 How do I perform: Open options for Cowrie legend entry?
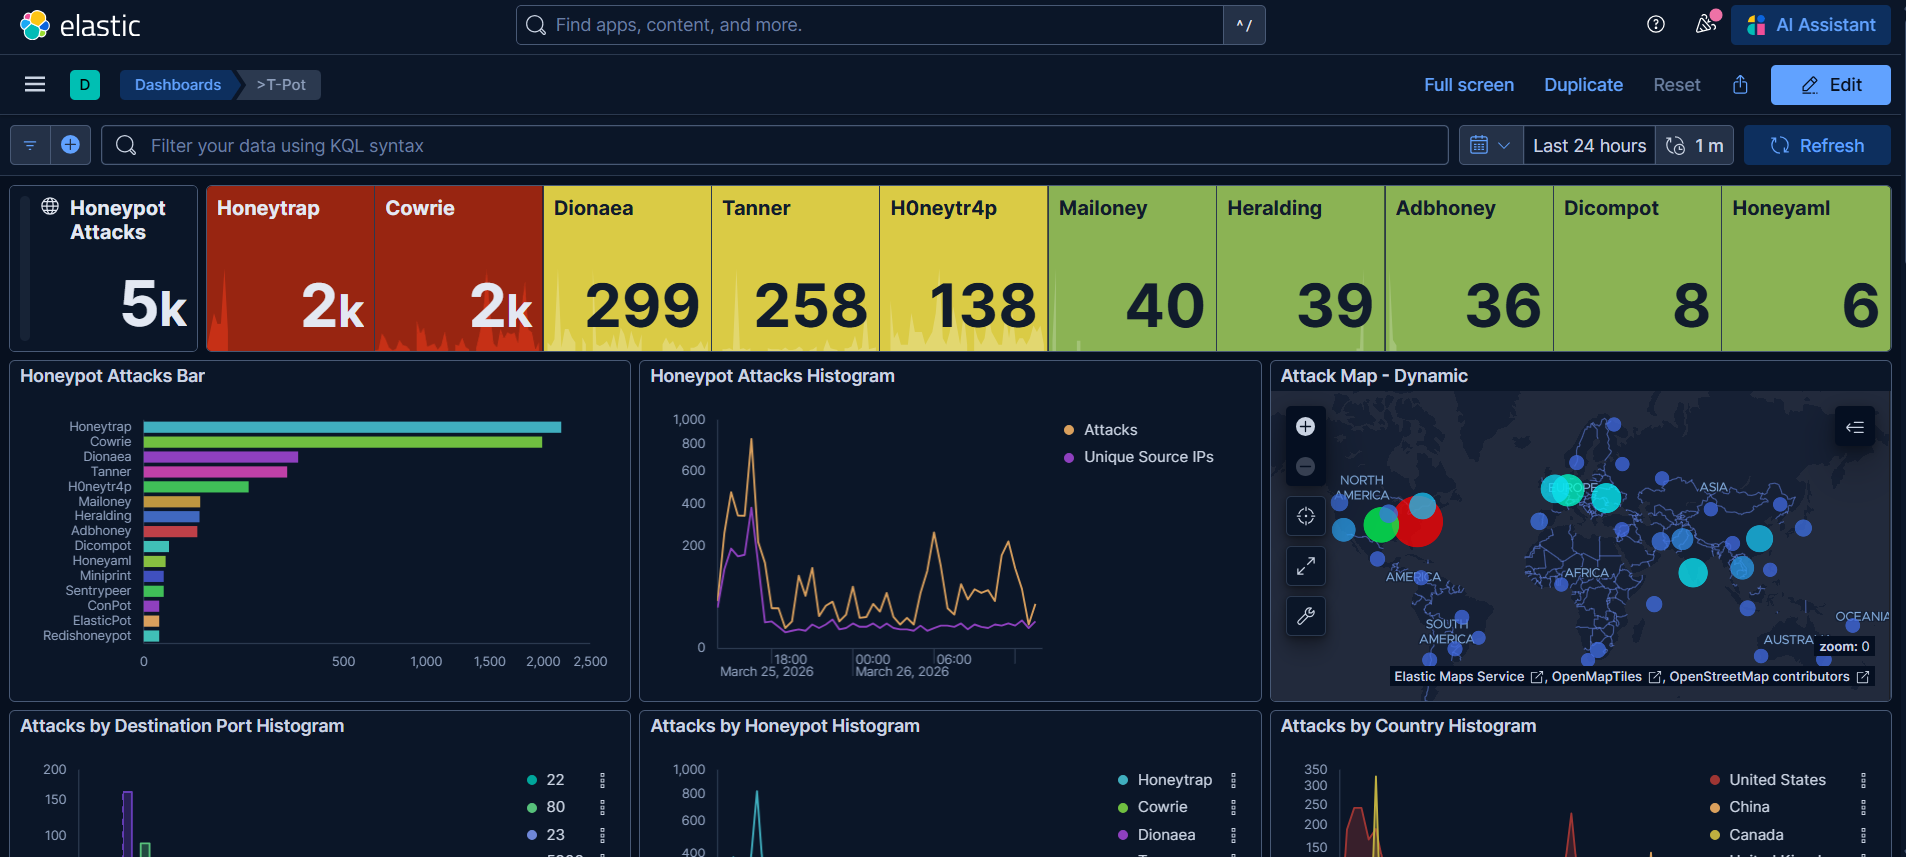click(x=1233, y=807)
